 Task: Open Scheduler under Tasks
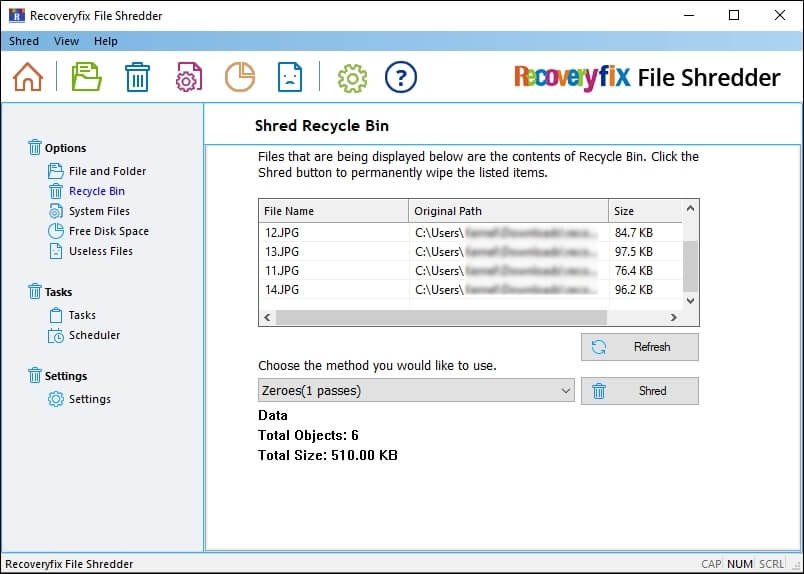(x=94, y=335)
